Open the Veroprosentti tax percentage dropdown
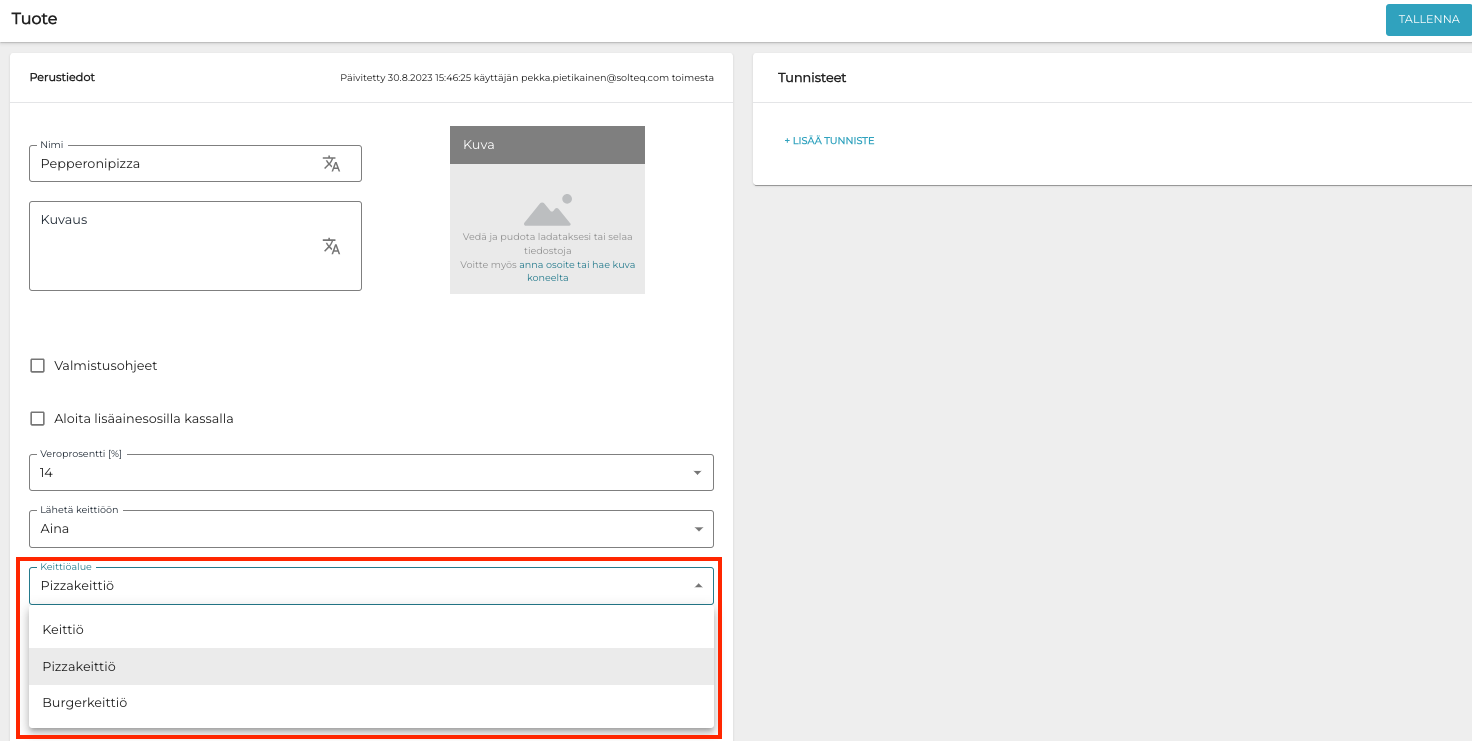 [x=360, y=473]
